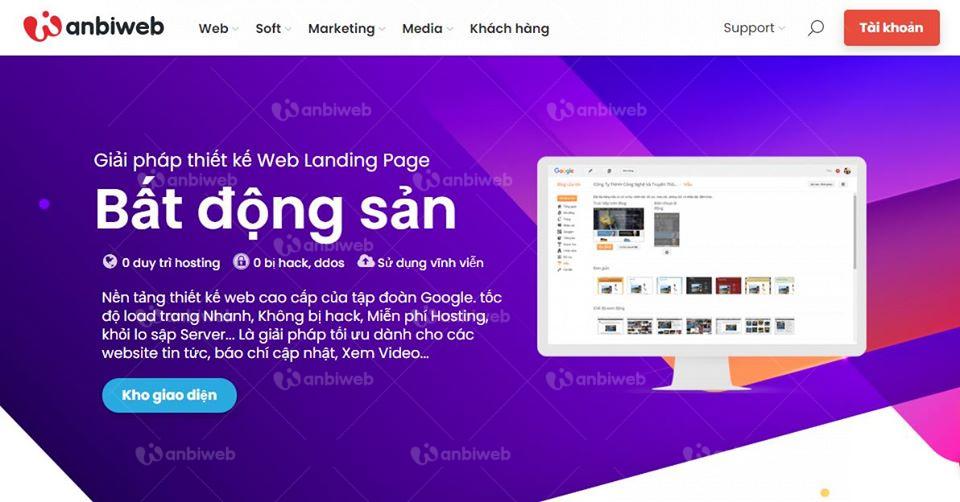Expand the Soft dropdown menu
Viewport: 960px width, 502px height.
[x=273, y=28]
